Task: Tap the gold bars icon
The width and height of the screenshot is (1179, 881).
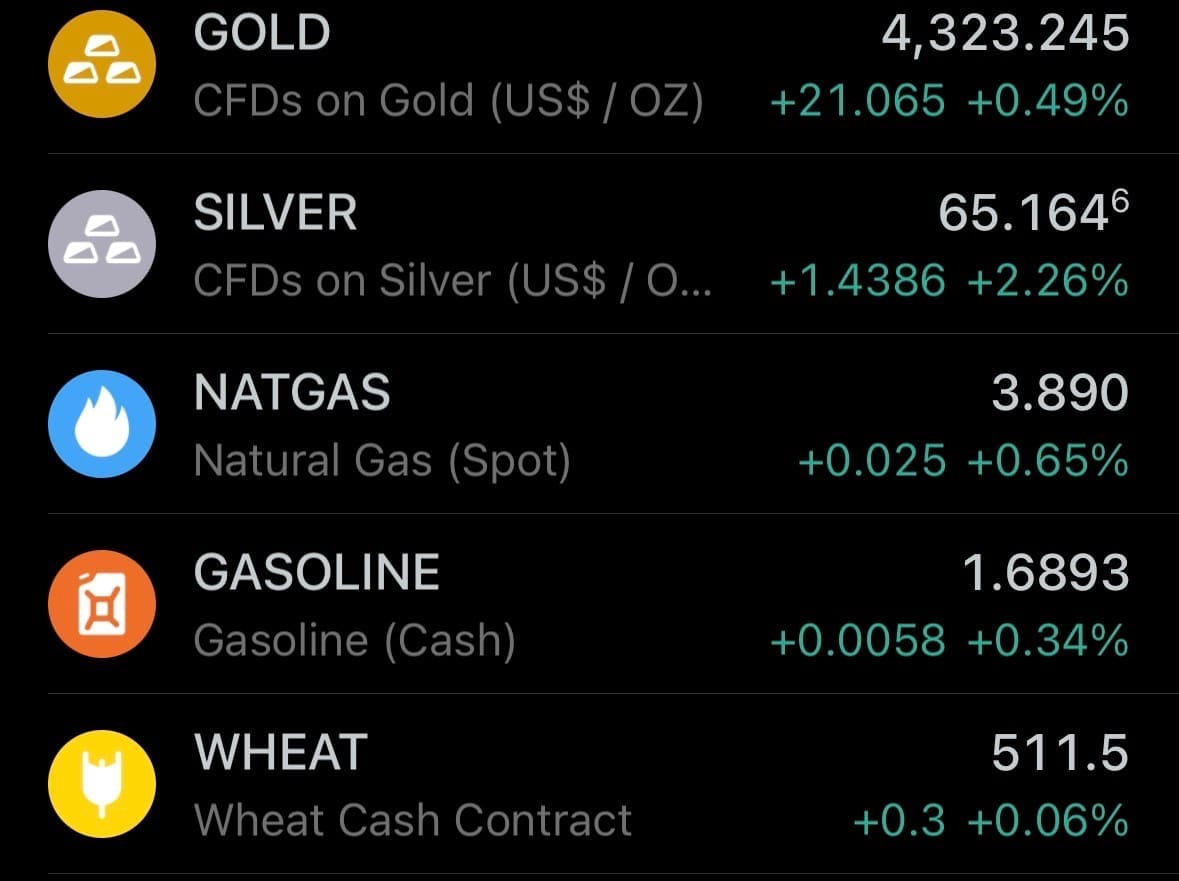Action: click(x=102, y=64)
